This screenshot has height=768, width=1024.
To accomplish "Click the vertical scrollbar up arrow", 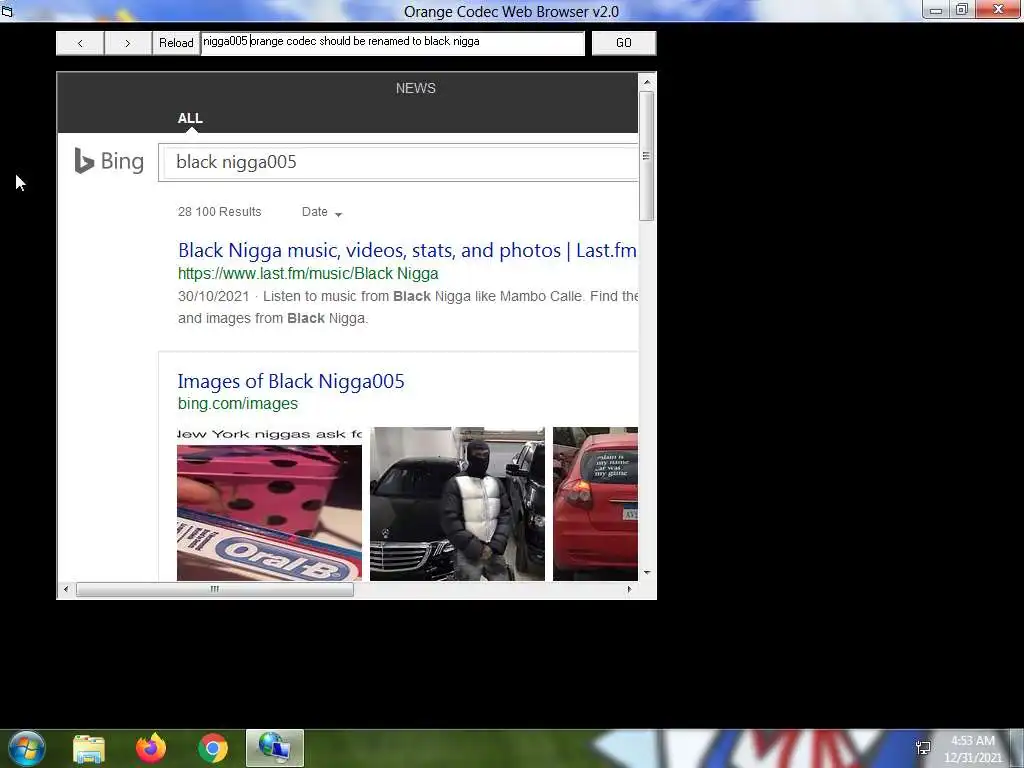I will coord(647,82).
